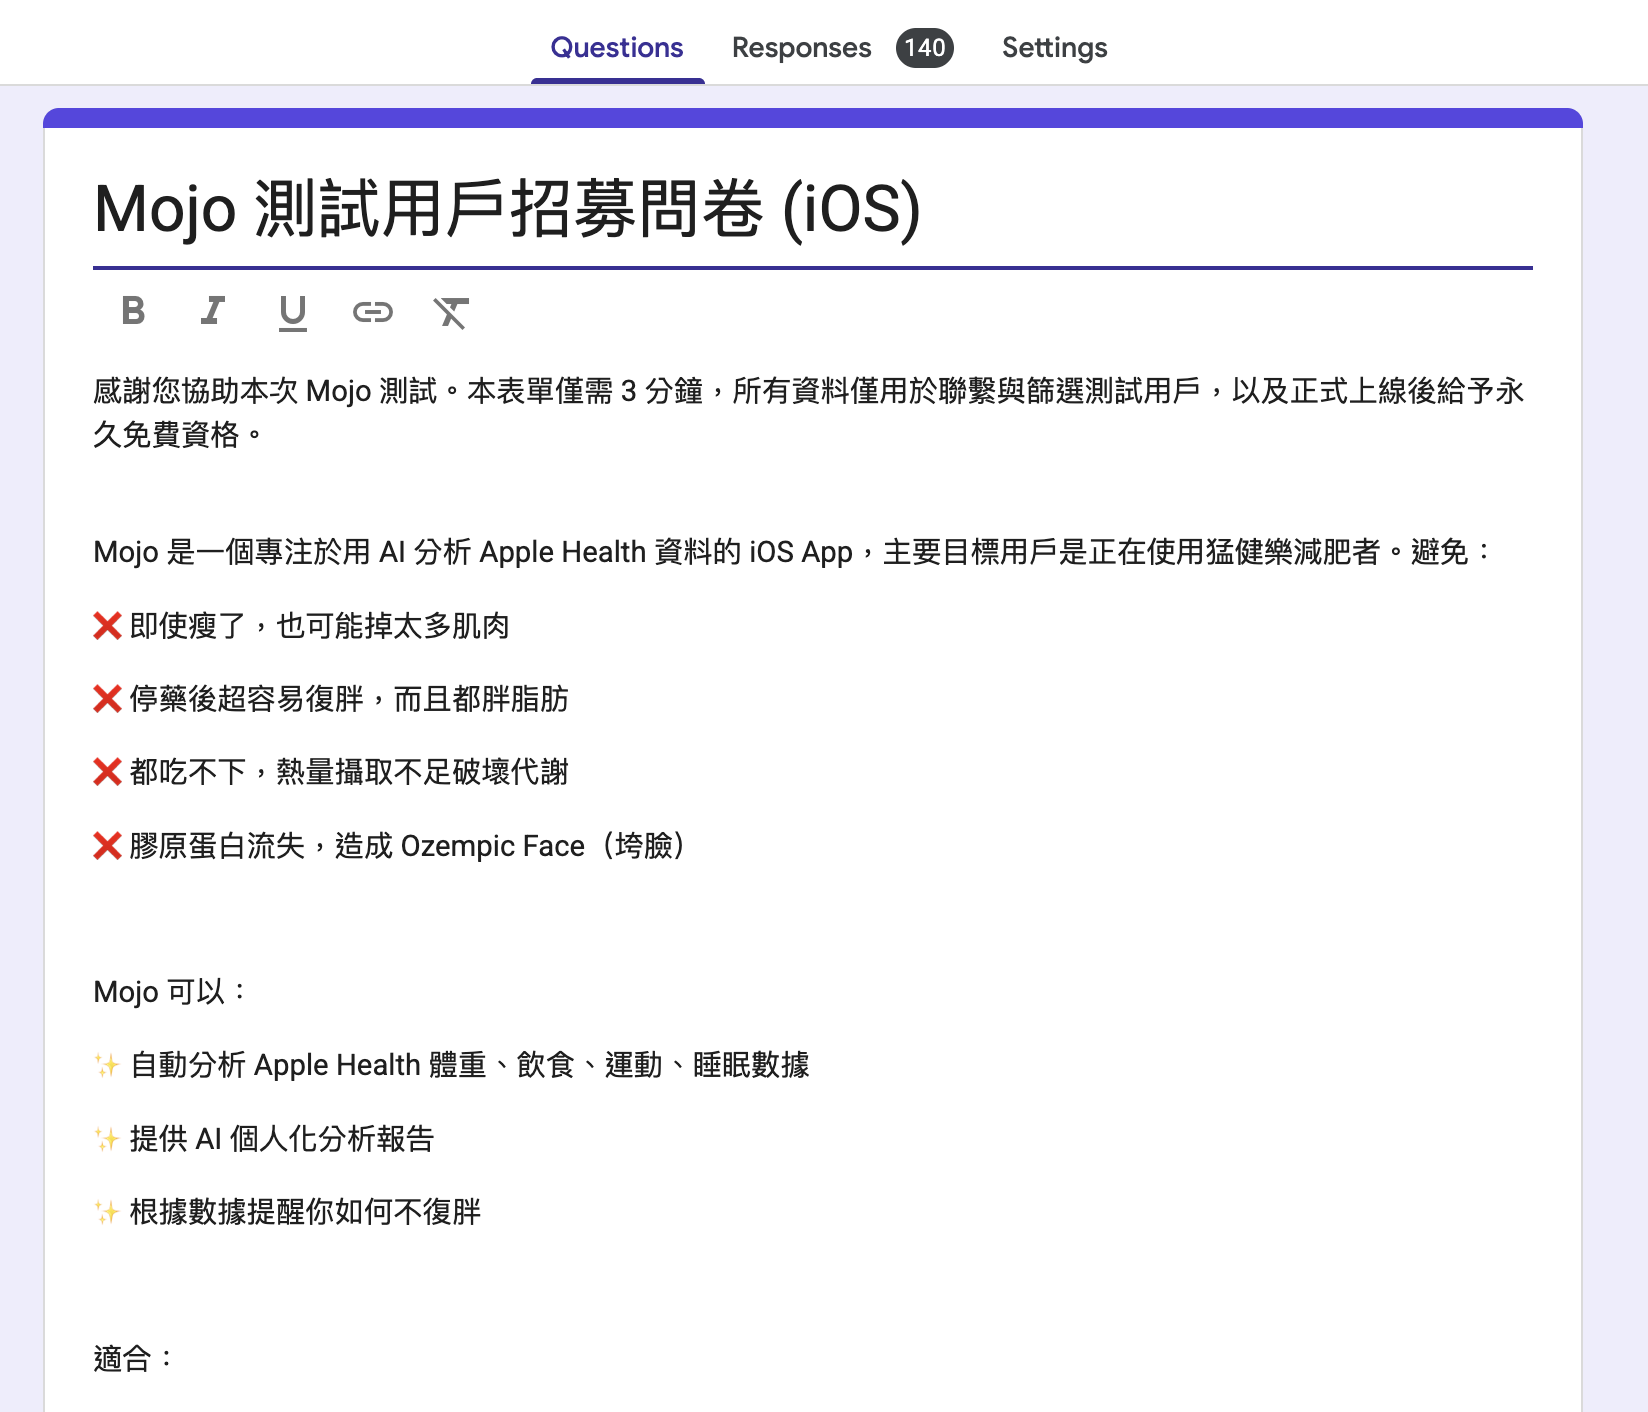This screenshot has height=1412, width=1648.
Task: Click the text 'Mojo 可以：'
Action: click(x=170, y=992)
